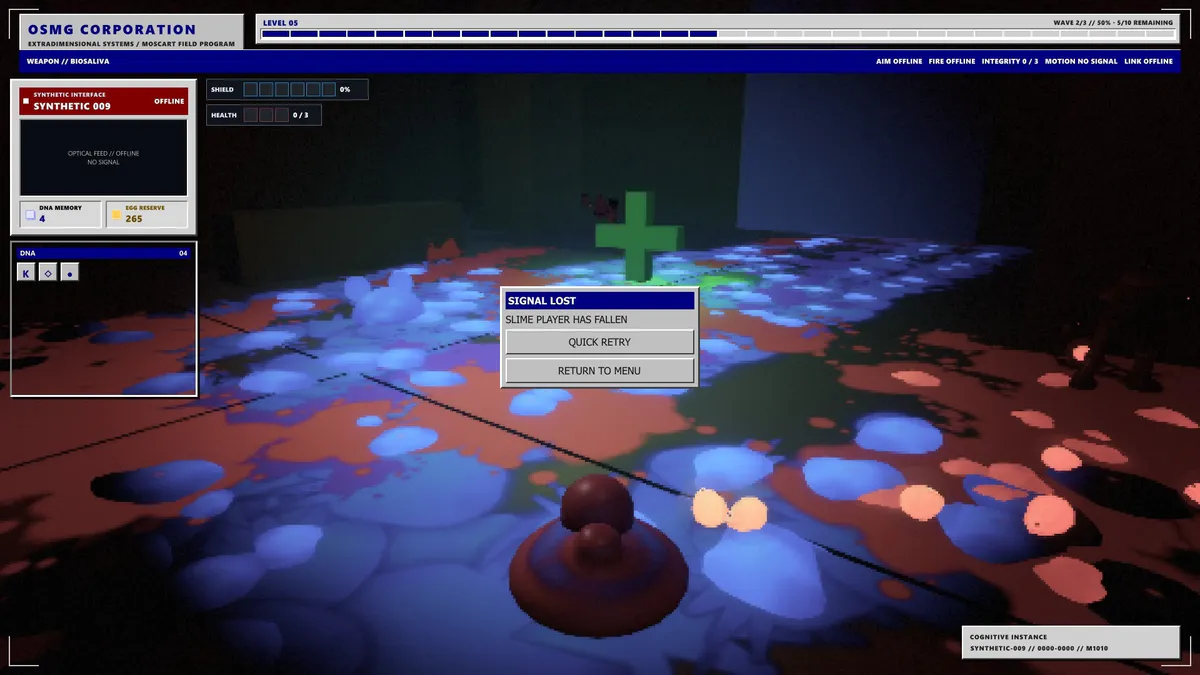The width and height of the screenshot is (1200, 675).
Task: Click the MOTION NO SIGNAL status
Action: (x=1081, y=61)
